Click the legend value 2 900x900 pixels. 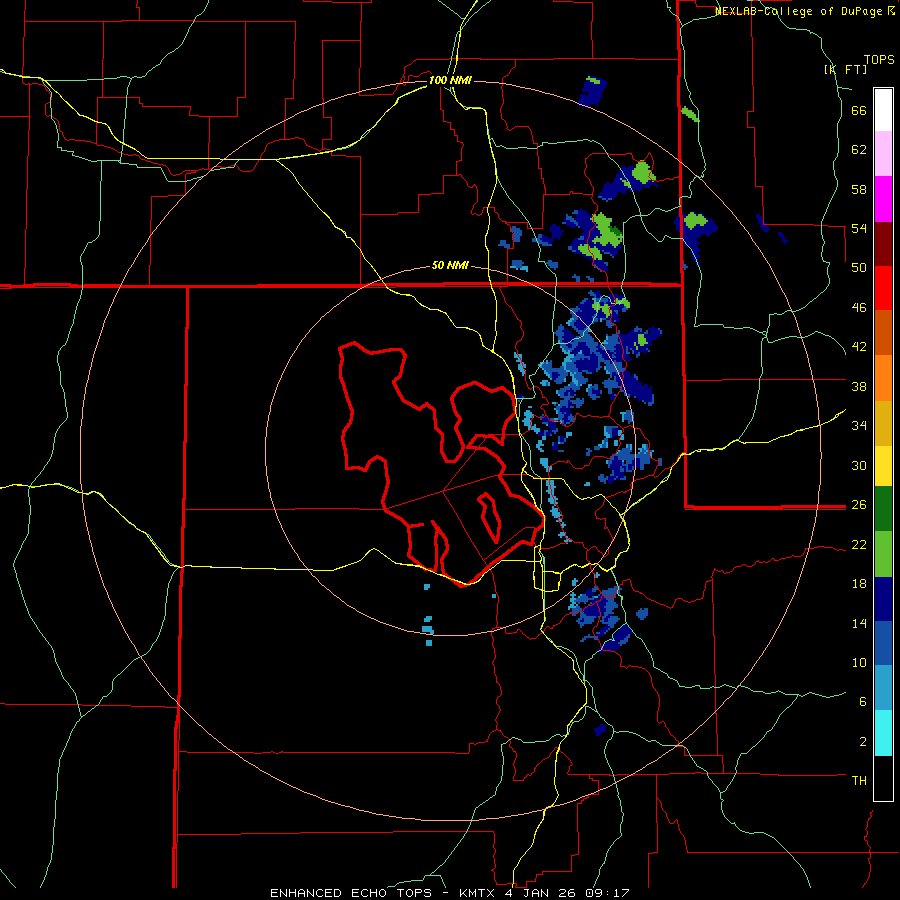click(863, 742)
